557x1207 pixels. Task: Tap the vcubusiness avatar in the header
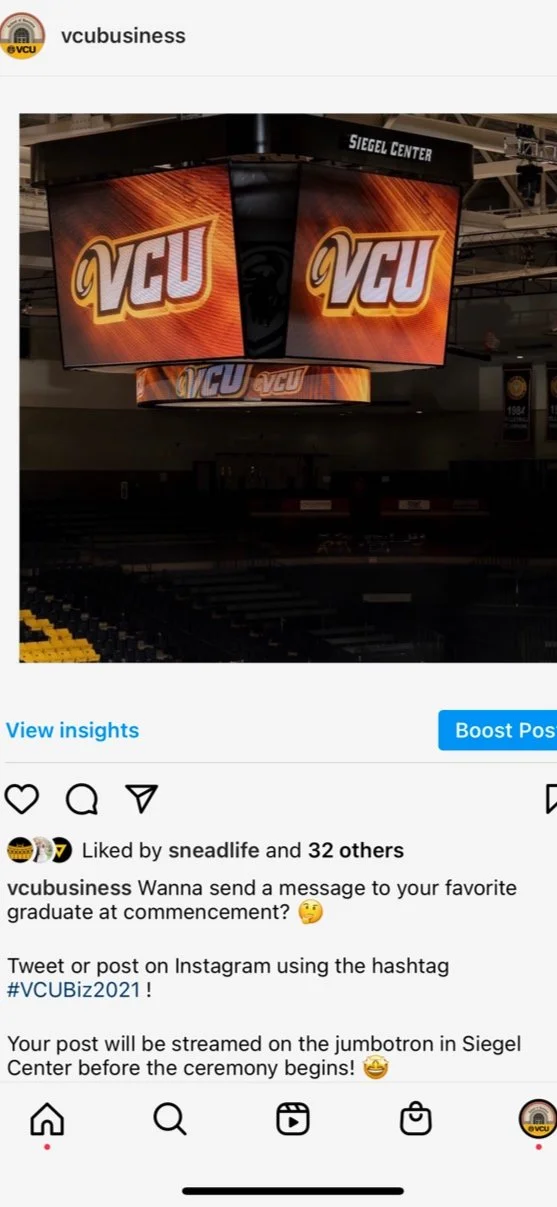point(21,36)
